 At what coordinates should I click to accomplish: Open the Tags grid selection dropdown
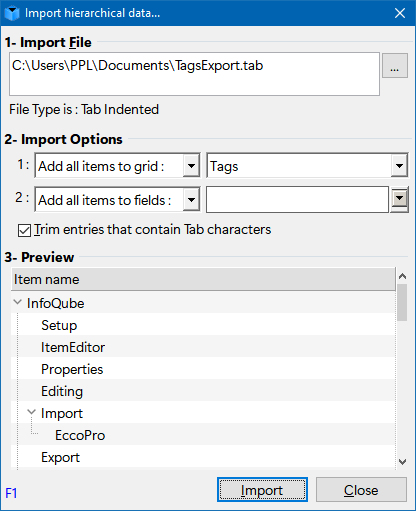pyautogui.click(x=399, y=165)
